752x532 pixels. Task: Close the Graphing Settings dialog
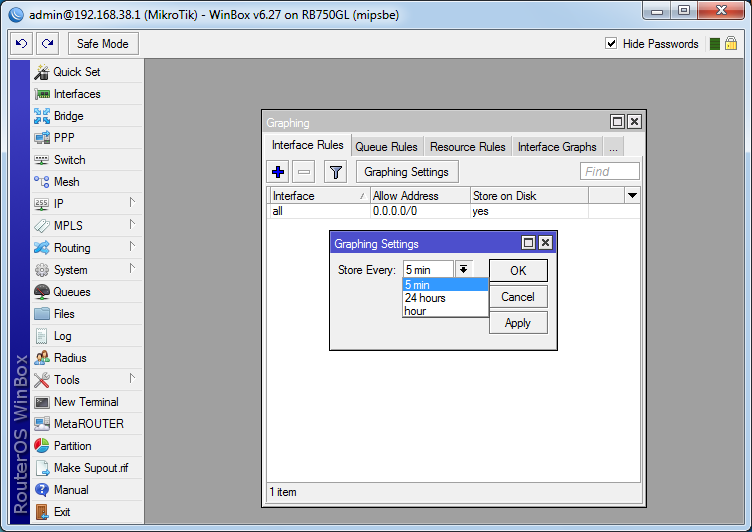[x=545, y=243]
